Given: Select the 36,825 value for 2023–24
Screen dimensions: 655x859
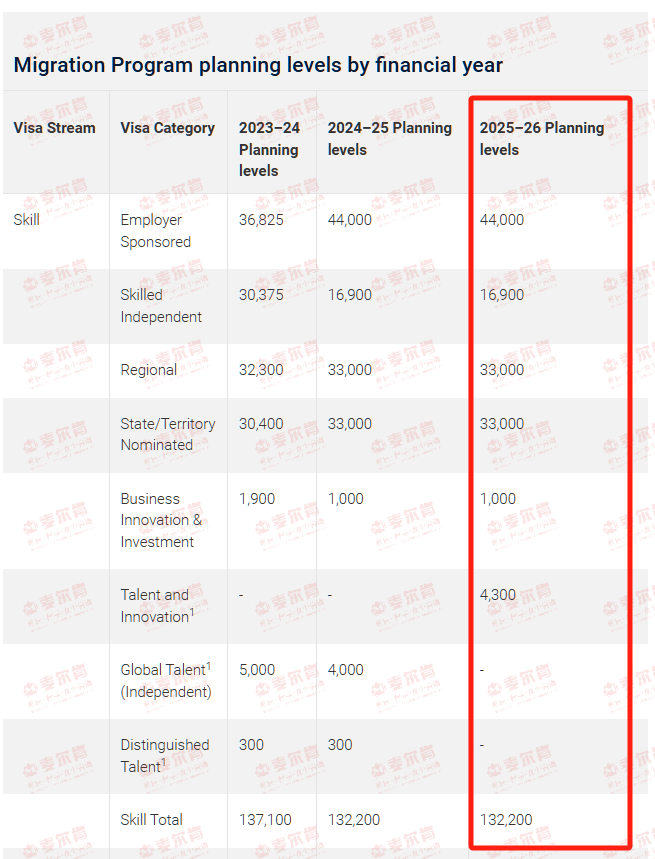Looking at the screenshot, I should pyautogui.click(x=261, y=220).
